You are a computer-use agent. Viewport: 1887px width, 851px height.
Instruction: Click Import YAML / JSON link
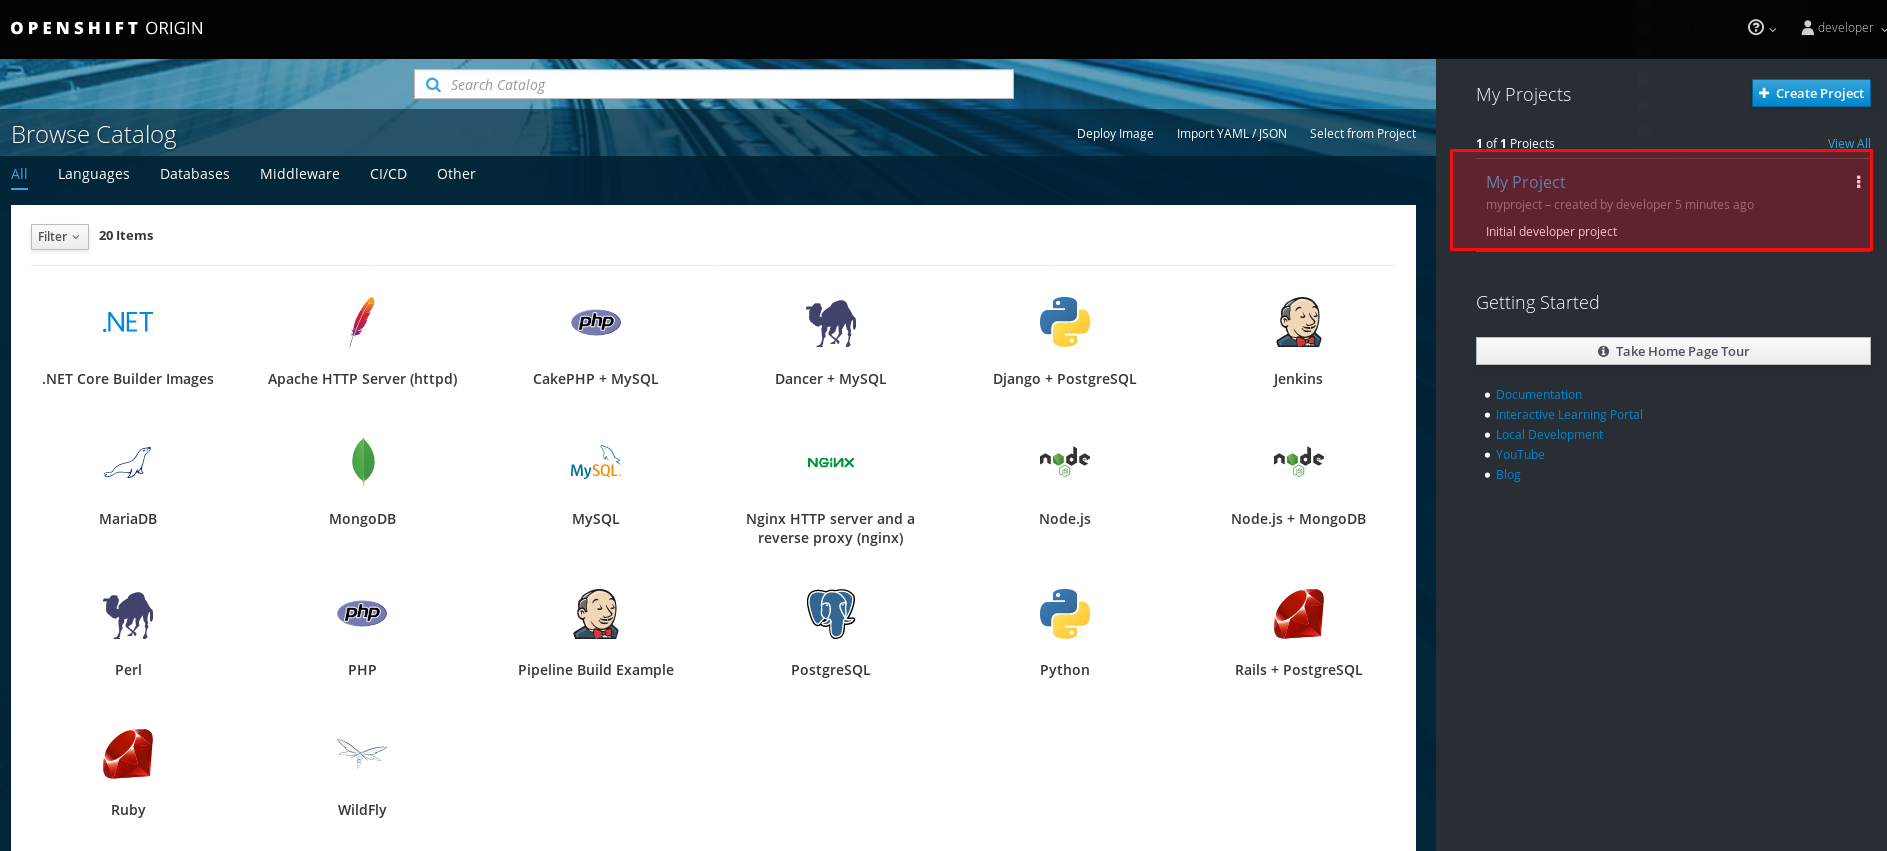tap(1232, 134)
